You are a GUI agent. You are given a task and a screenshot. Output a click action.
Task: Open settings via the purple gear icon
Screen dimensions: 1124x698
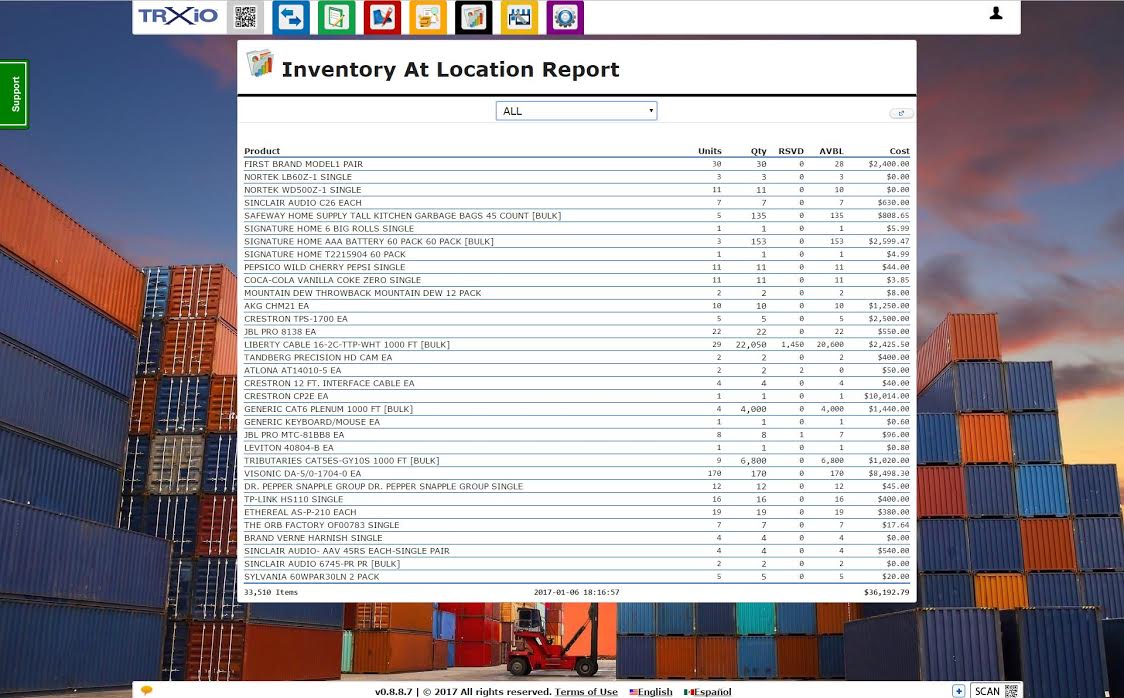pos(565,17)
